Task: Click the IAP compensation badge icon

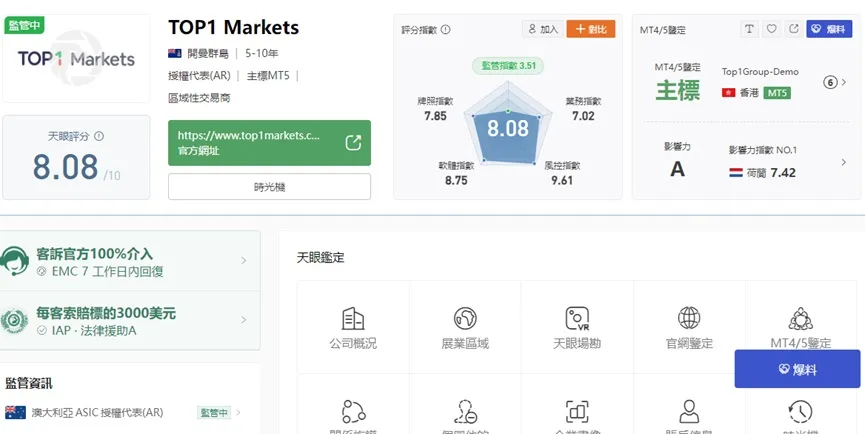Action: 14,321
